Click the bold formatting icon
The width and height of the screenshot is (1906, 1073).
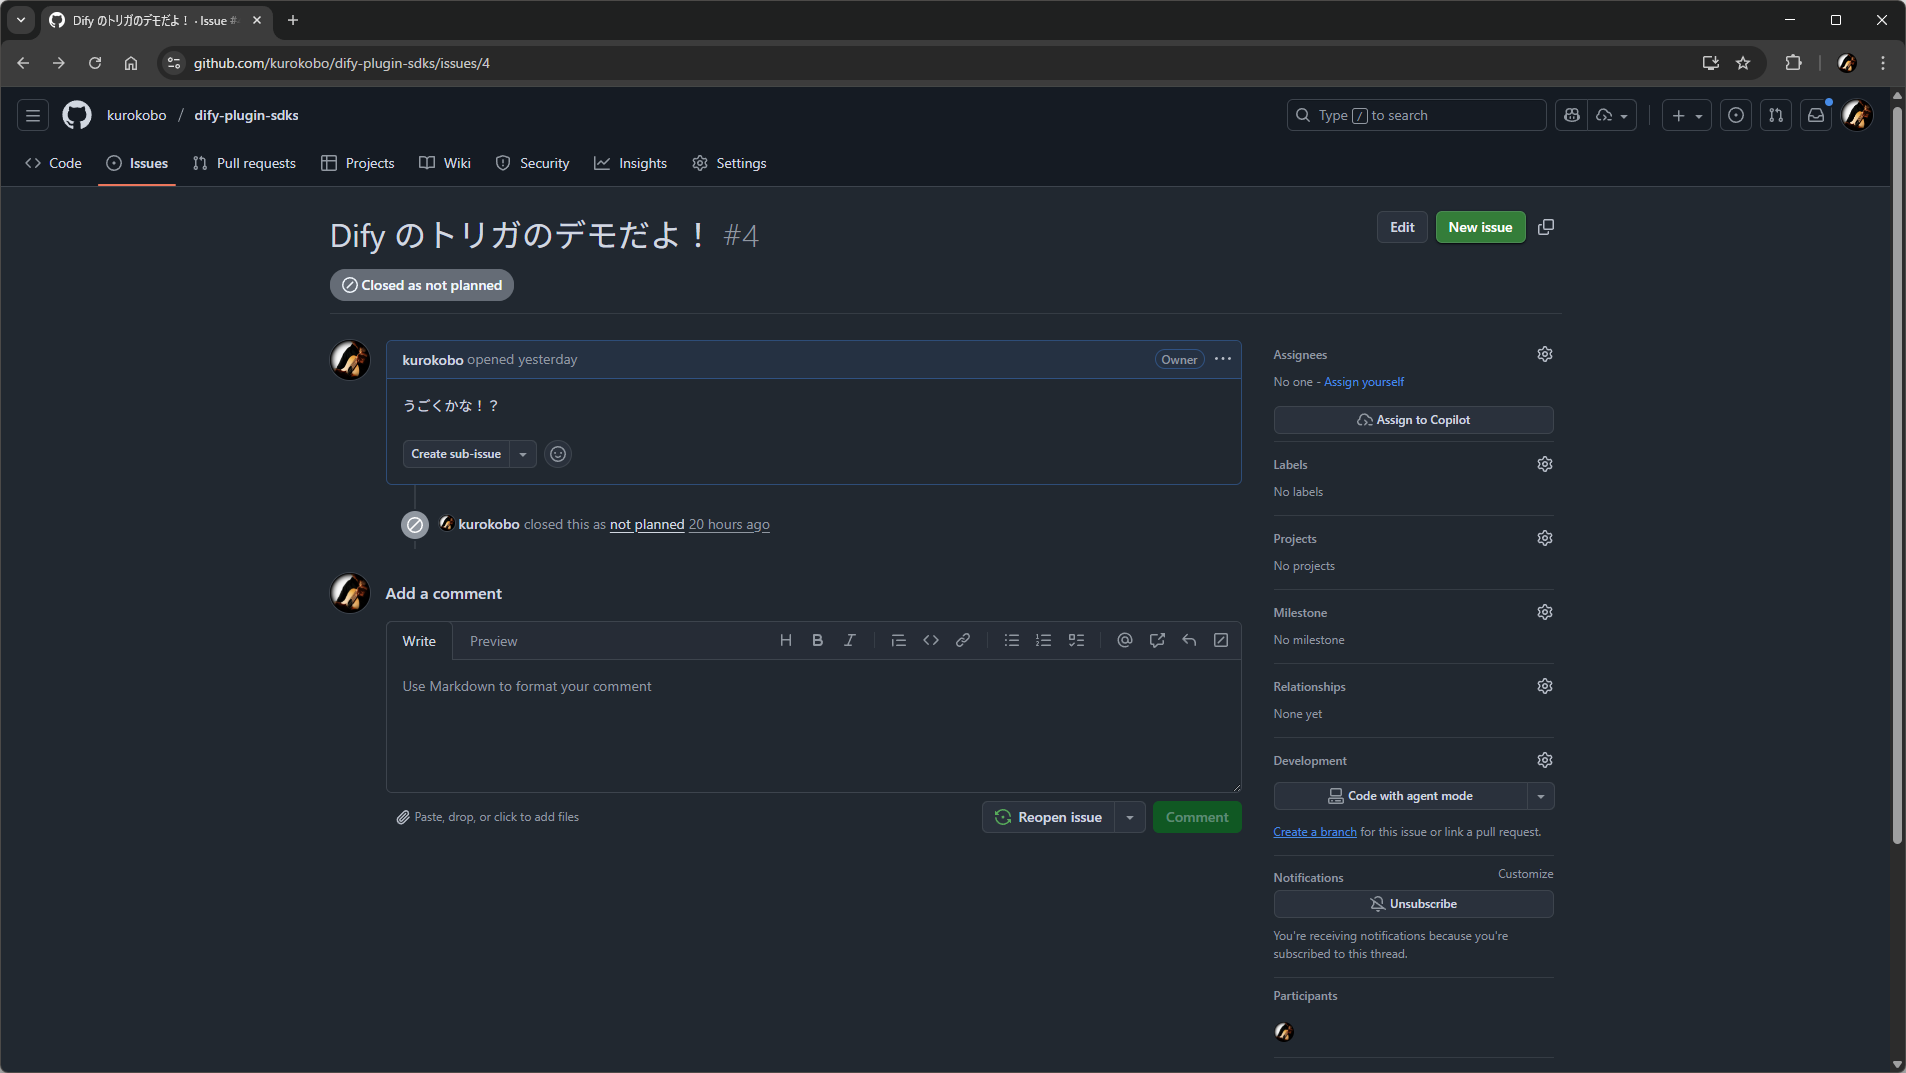pos(817,641)
